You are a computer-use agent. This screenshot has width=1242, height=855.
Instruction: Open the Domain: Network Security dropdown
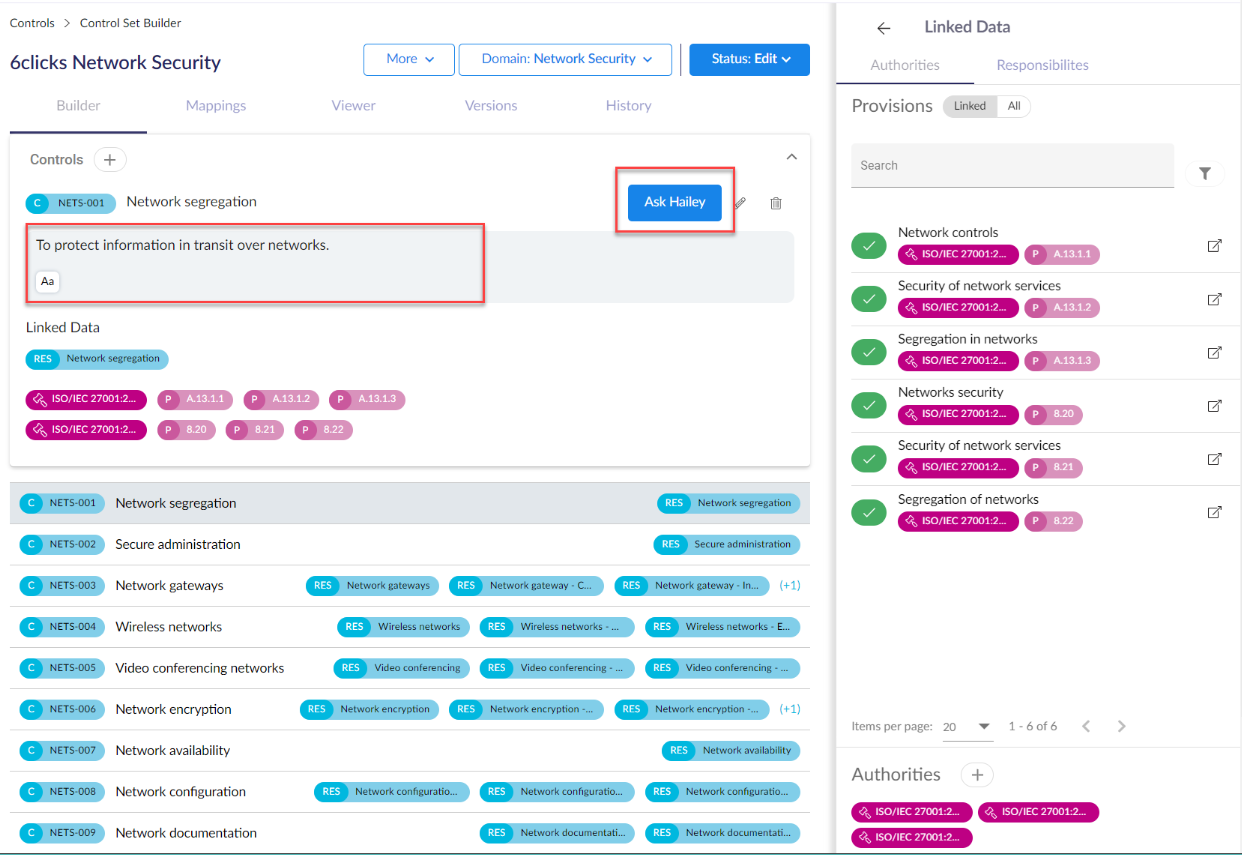click(566, 59)
